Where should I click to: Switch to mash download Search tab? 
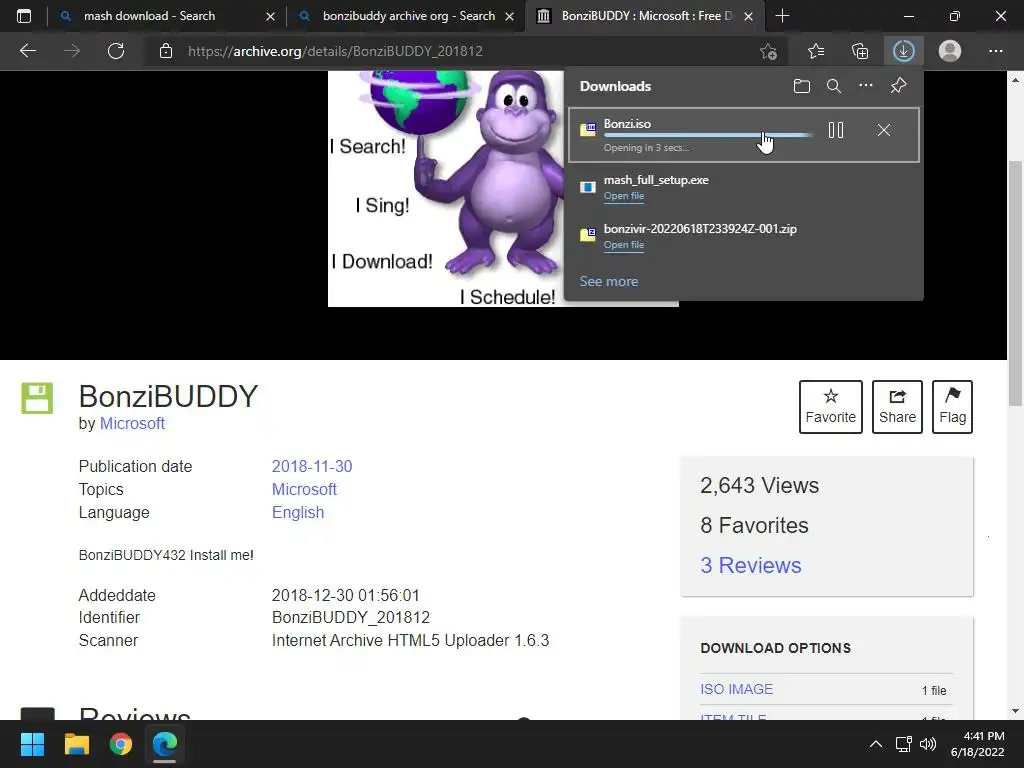coord(149,16)
